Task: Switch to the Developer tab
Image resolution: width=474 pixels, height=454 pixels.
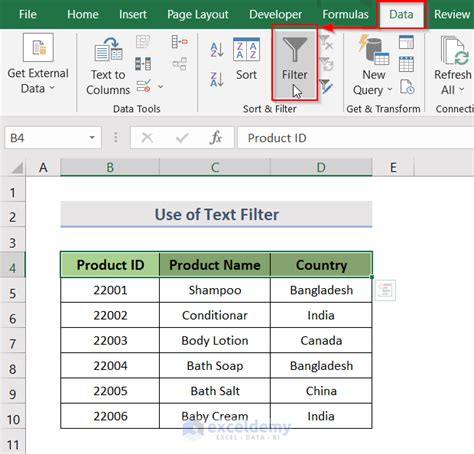Action: (275, 14)
